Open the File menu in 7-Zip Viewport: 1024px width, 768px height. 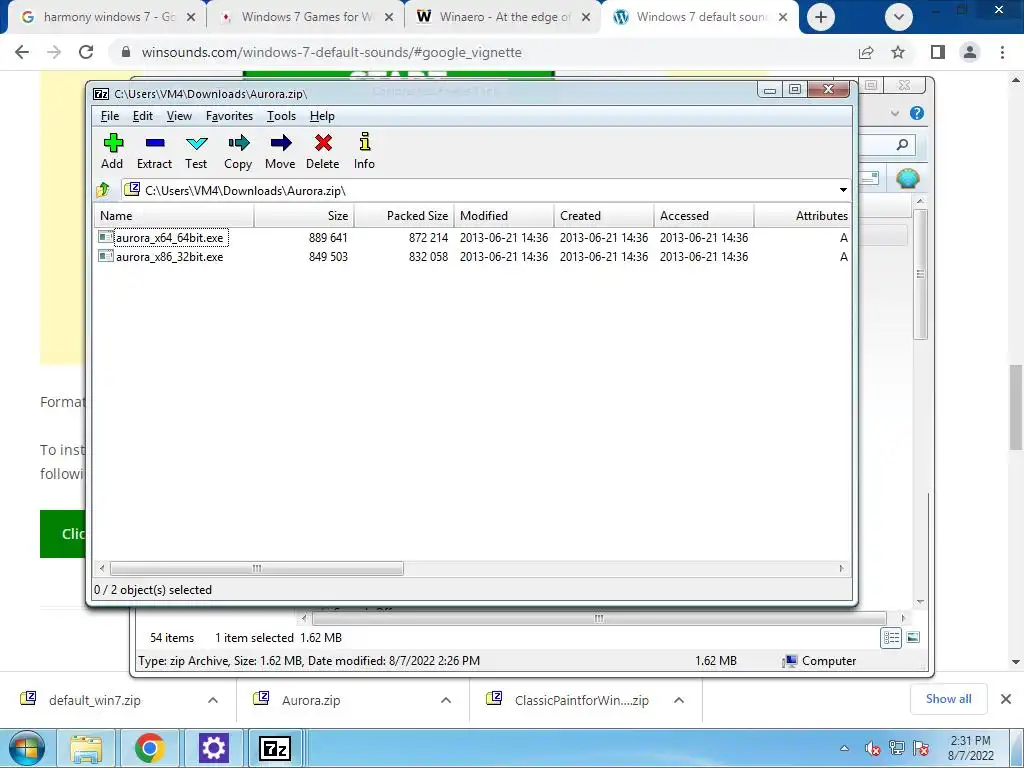[110, 116]
